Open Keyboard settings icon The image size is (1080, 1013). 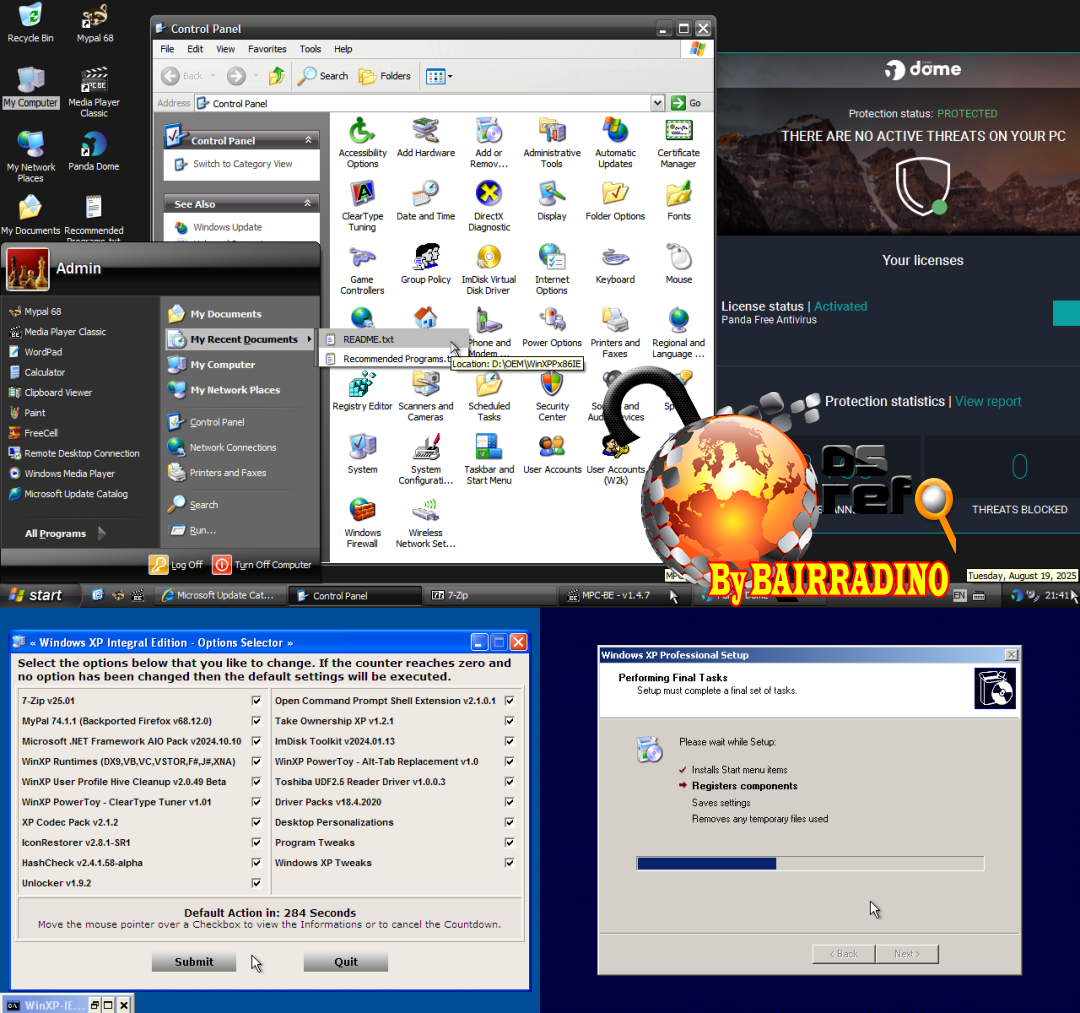(615, 264)
